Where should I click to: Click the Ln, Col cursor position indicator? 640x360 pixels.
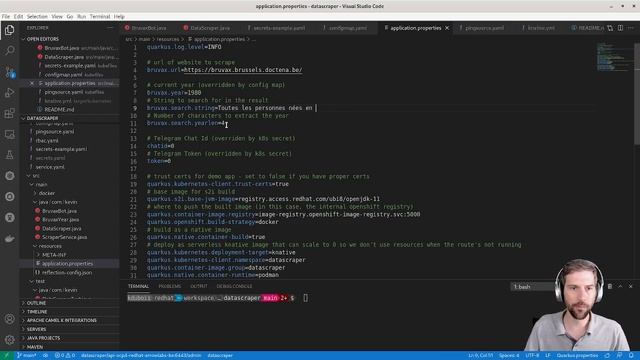480,356
